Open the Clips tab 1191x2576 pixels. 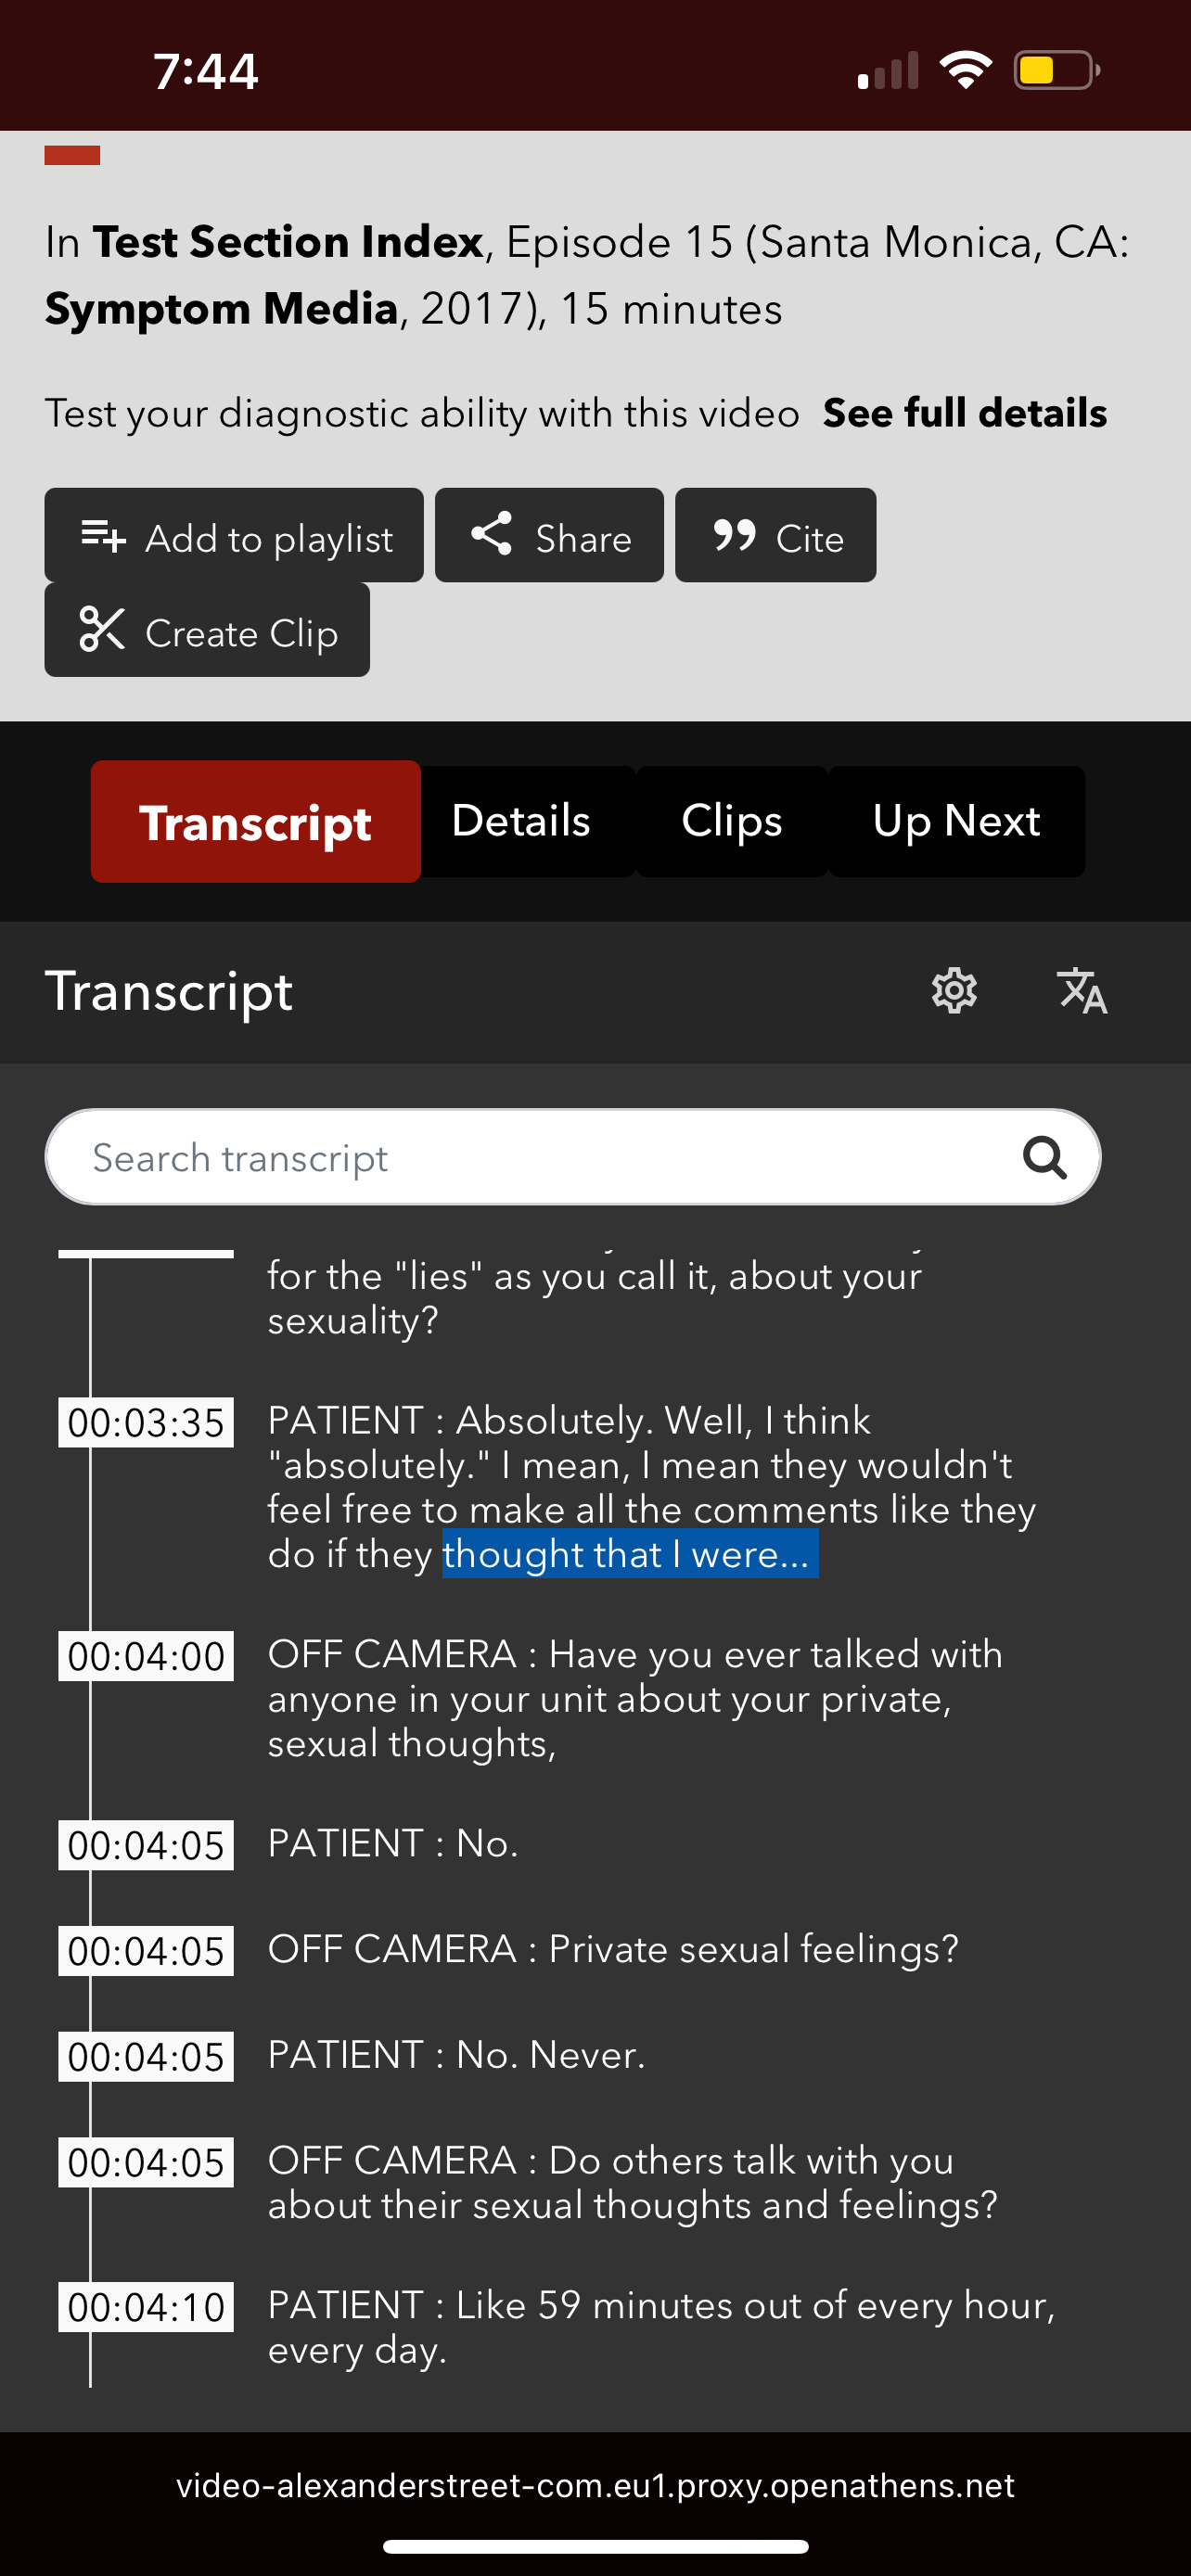click(x=731, y=821)
